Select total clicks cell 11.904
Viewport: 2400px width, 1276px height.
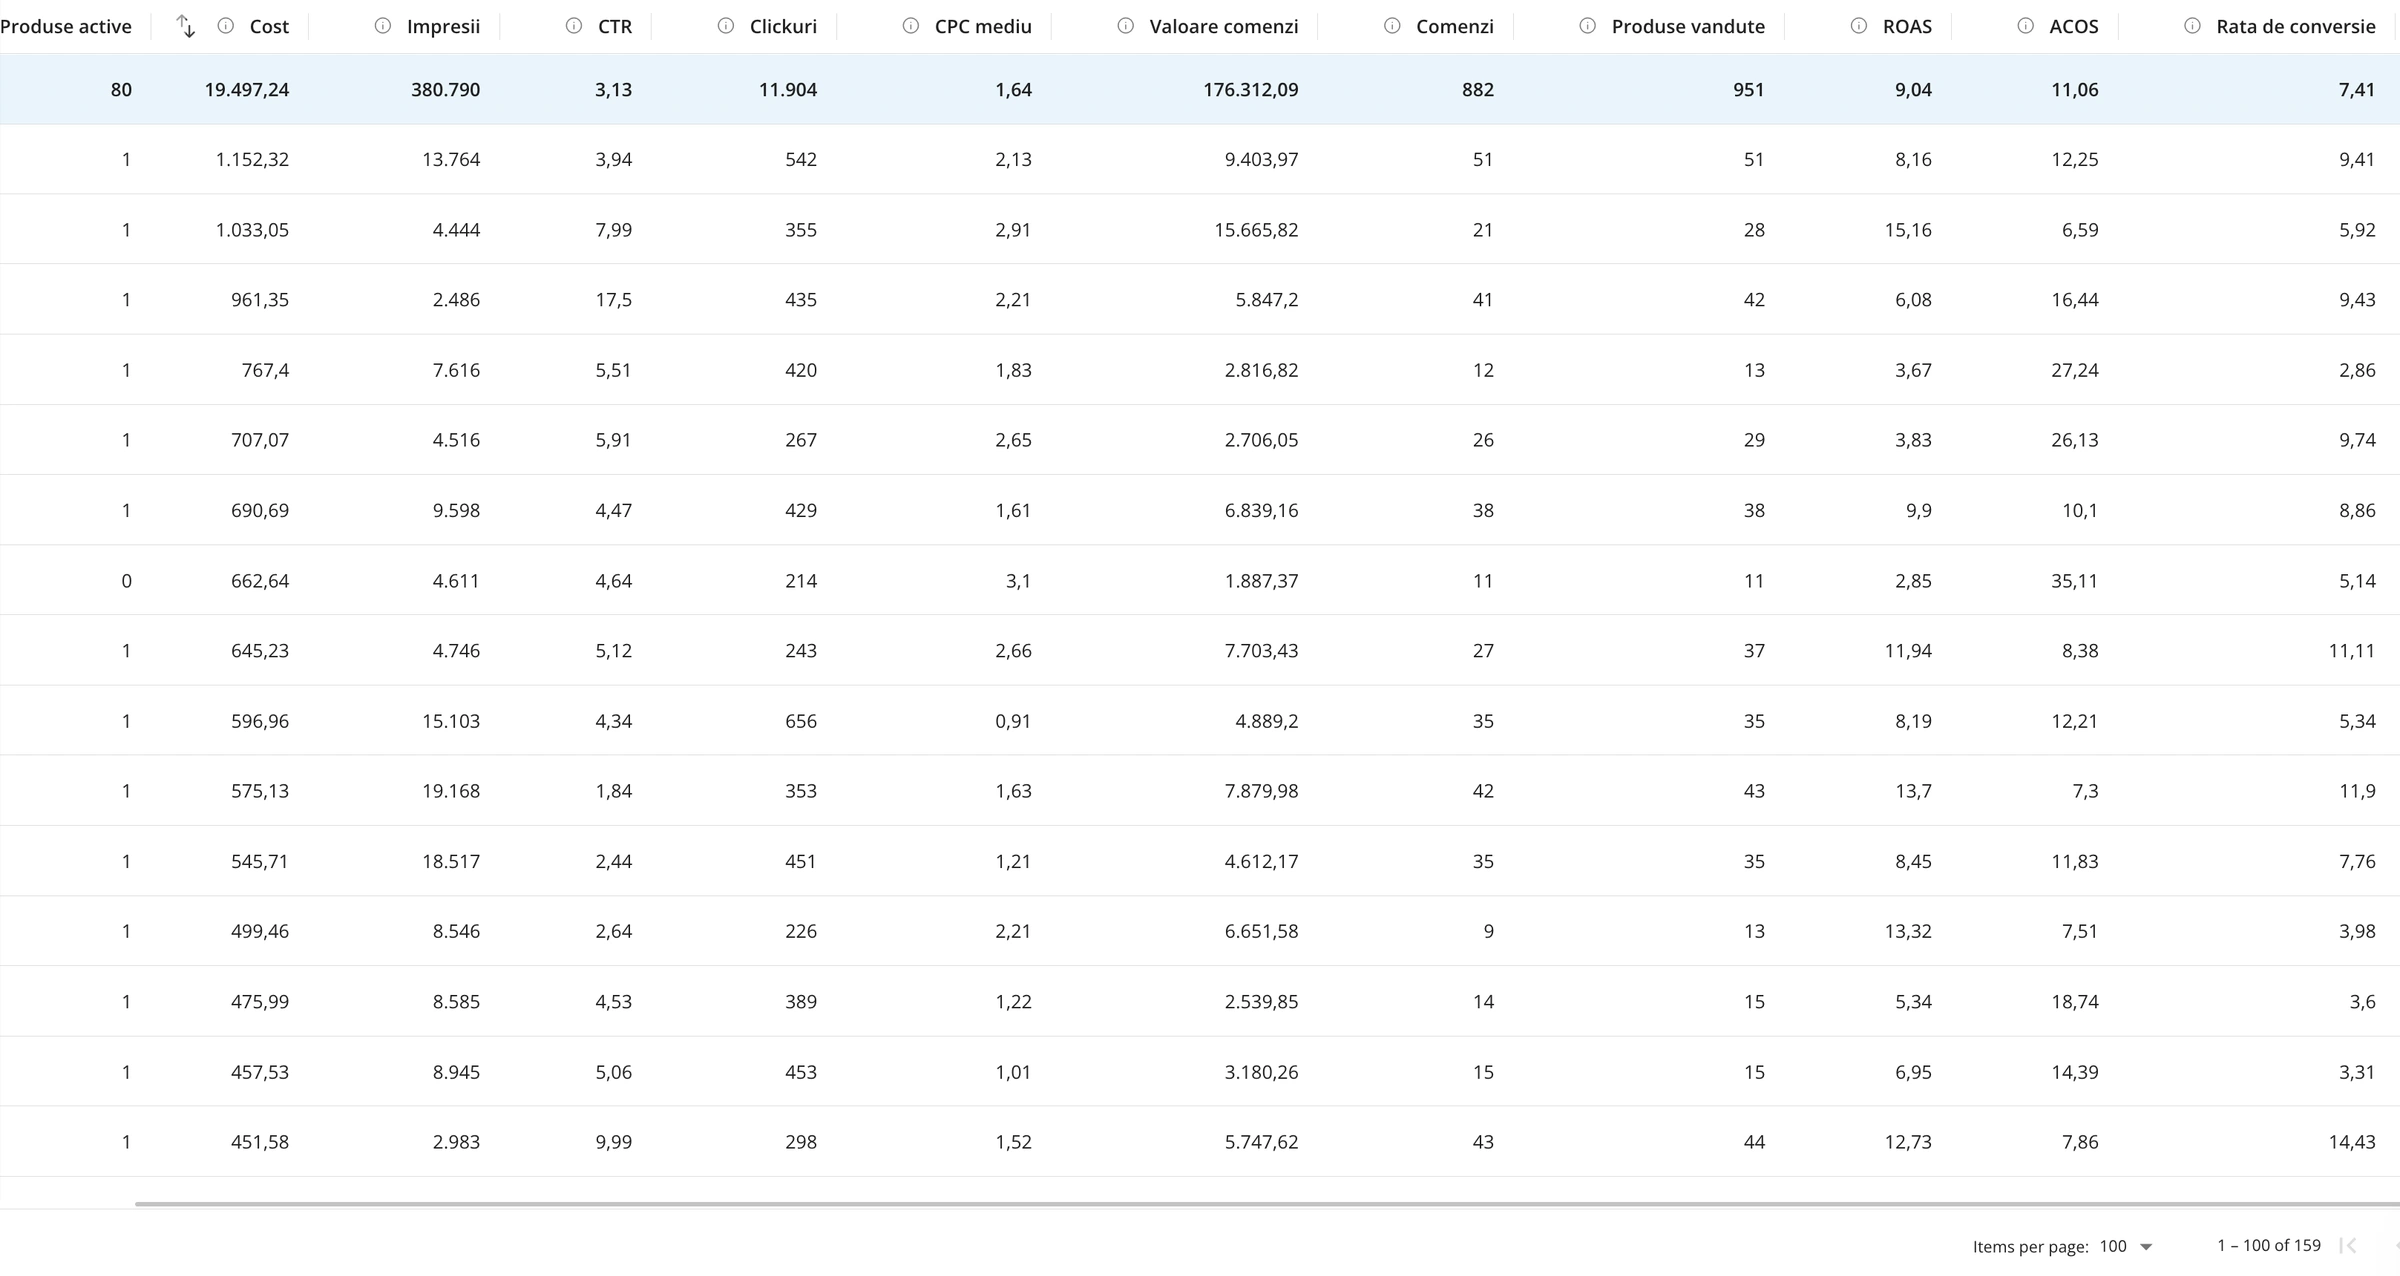pos(788,89)
